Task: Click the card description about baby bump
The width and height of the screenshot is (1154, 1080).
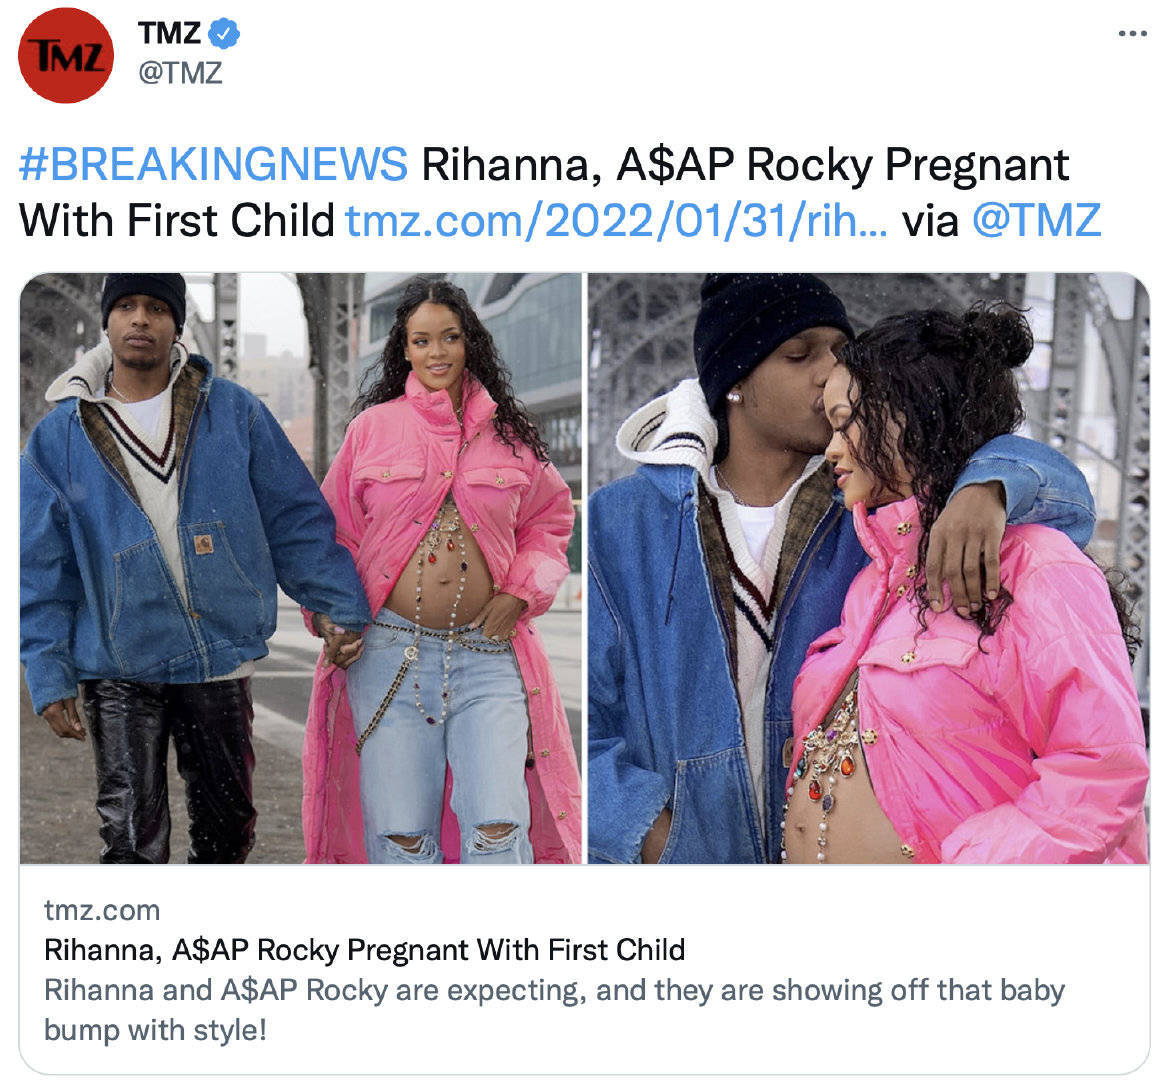Action: tap(554, 1010)
